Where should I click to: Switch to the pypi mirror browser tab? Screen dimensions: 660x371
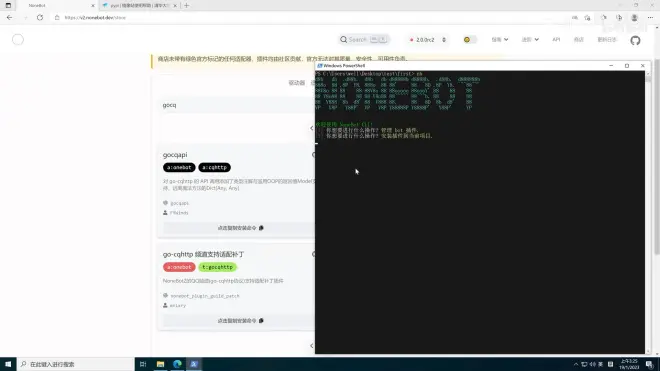point(139,5)
